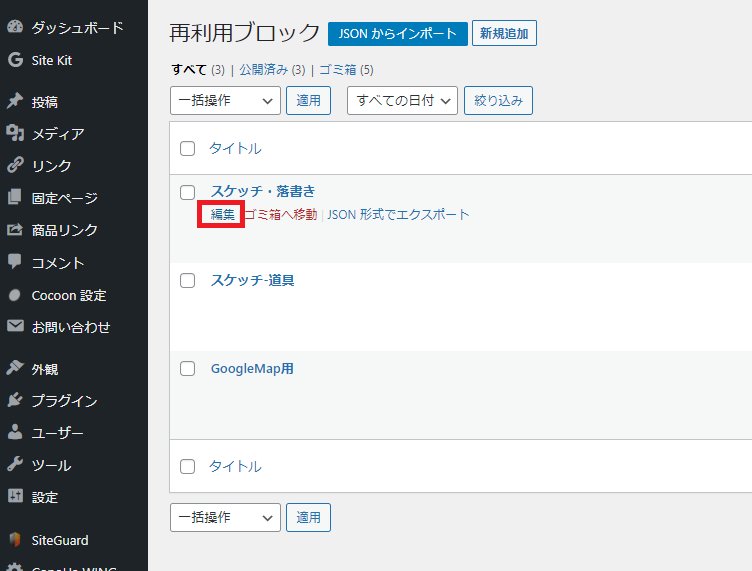Viewport: 752px width, 571px height.
Task: Click the SiteGuard shield icon
Action: 15,540
